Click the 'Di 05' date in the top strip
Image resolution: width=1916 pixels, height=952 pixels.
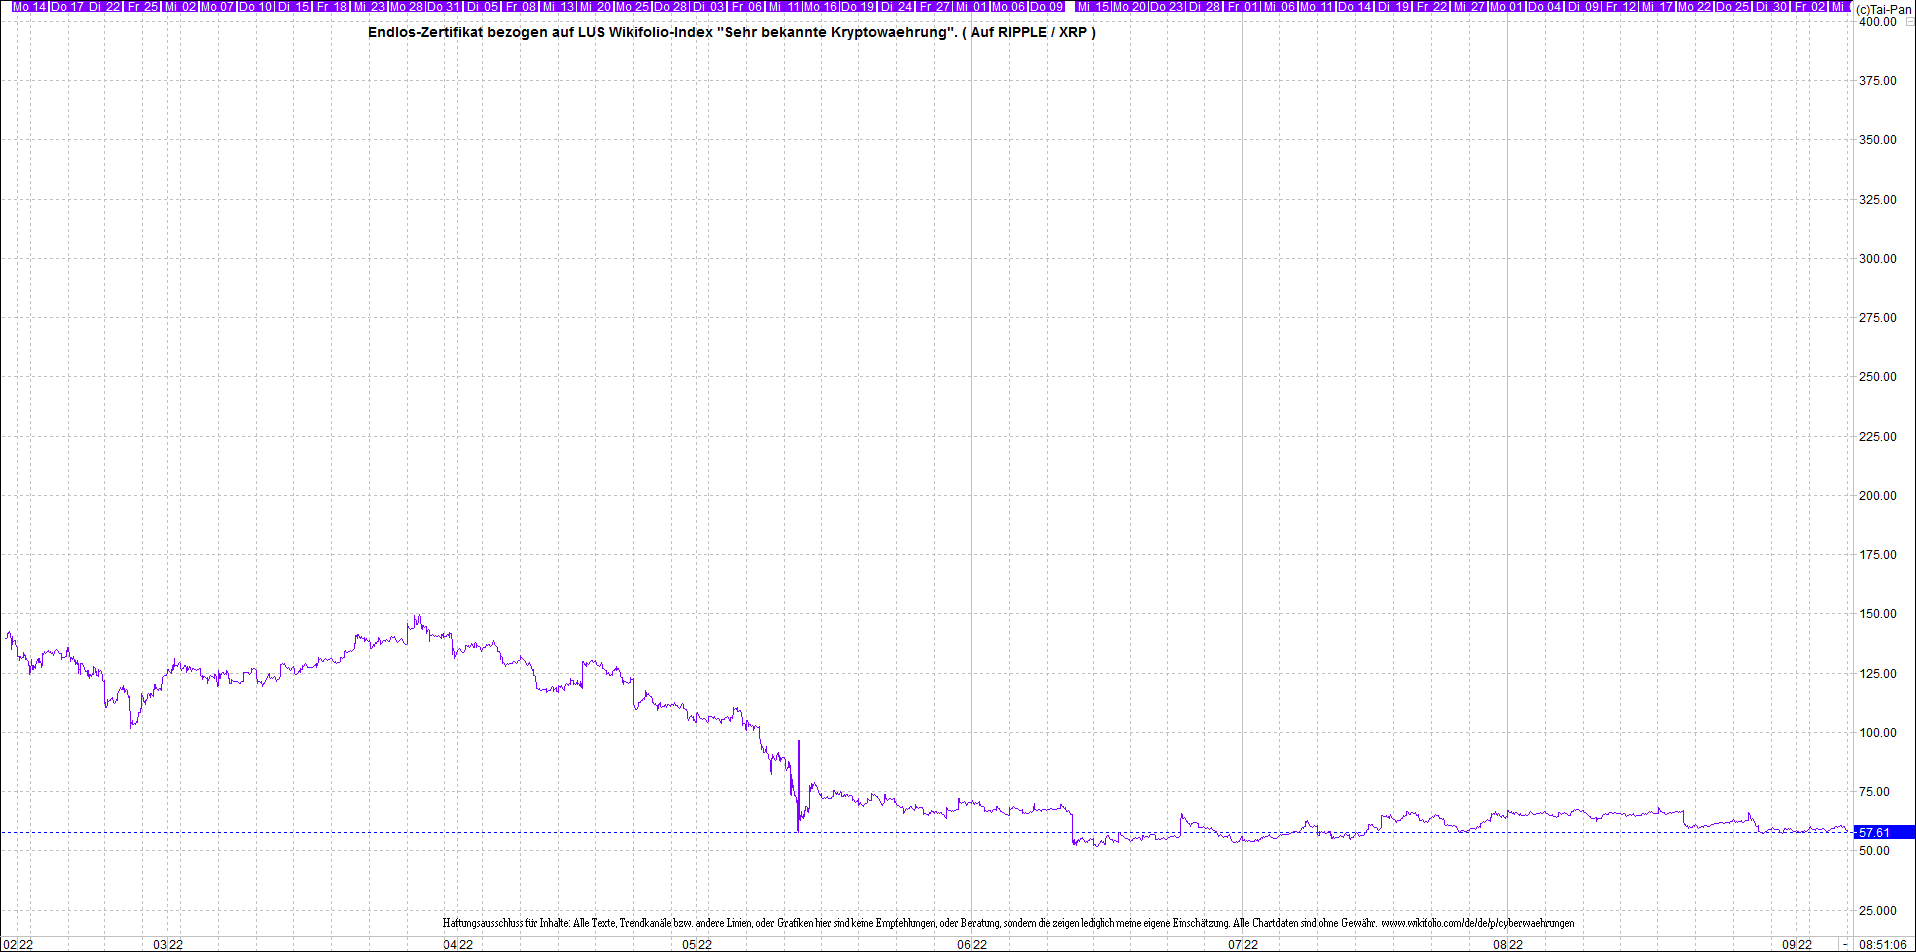(x=483, y=7)
